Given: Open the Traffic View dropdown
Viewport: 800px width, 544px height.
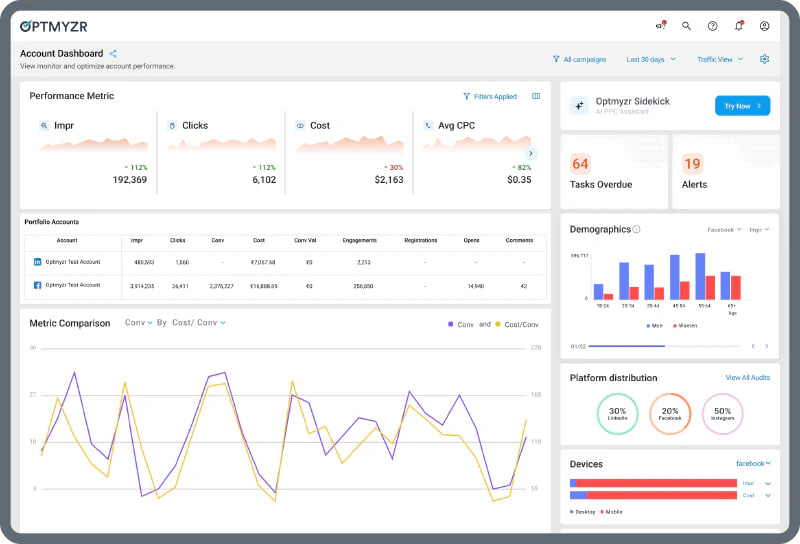Looking at the screenshot, I should tap(720, 59).
